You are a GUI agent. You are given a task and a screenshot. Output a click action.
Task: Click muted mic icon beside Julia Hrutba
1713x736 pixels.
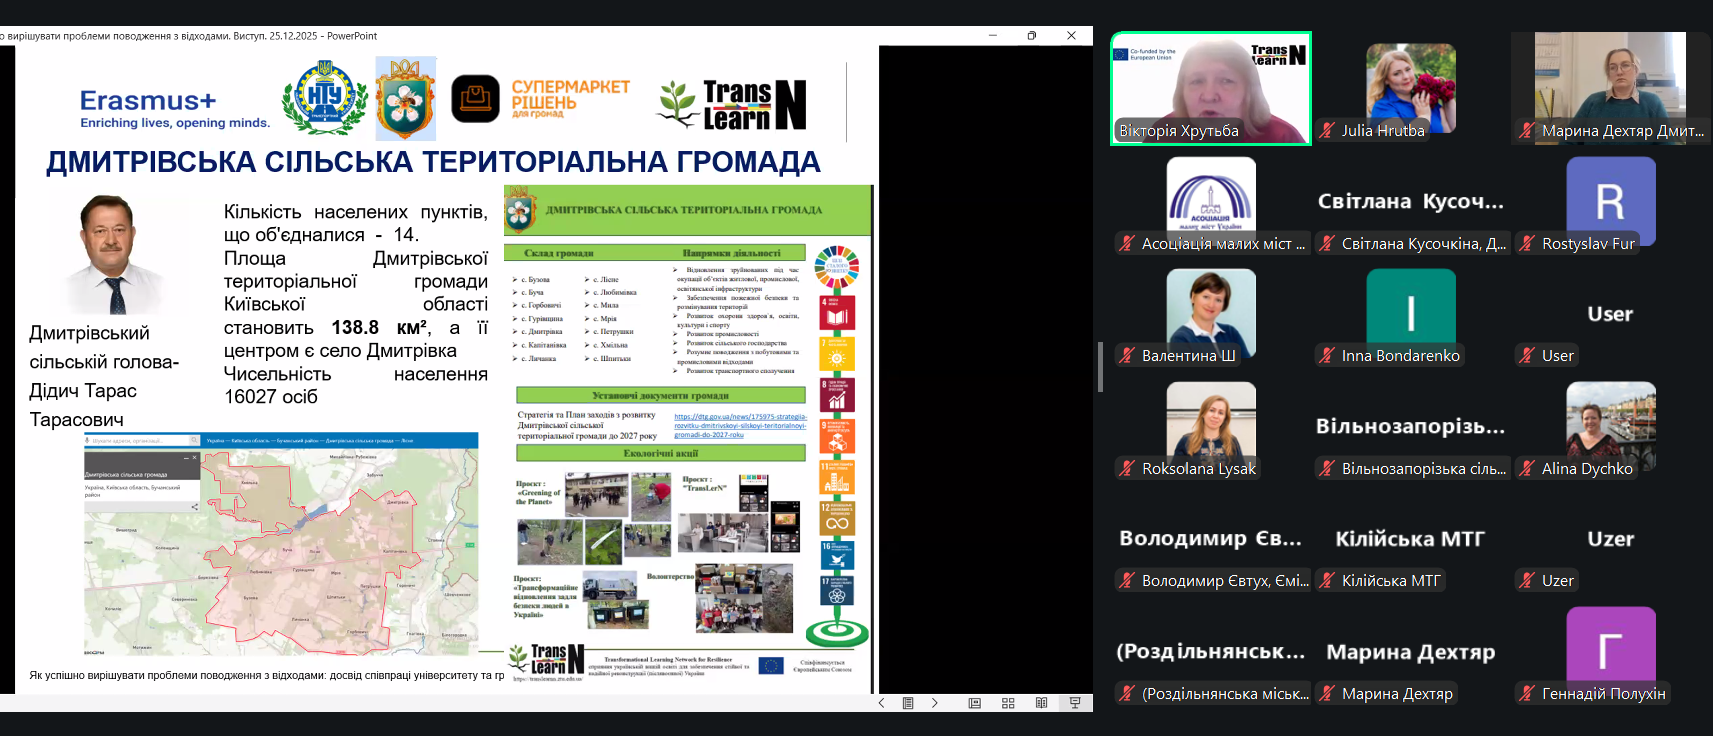(1327, 130)
